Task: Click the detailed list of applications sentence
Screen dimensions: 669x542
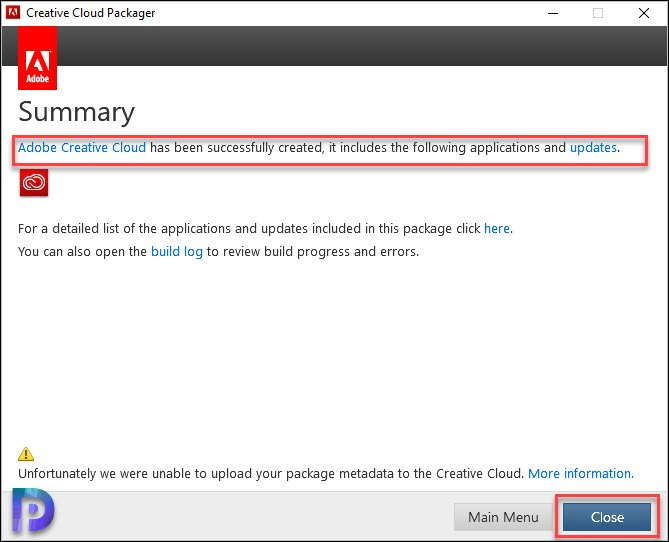Action: click(265, 229)
